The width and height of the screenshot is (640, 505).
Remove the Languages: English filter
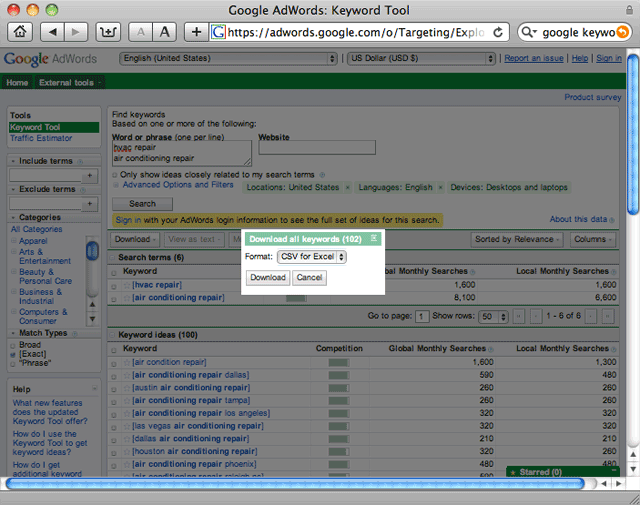[x=440, y=187]
